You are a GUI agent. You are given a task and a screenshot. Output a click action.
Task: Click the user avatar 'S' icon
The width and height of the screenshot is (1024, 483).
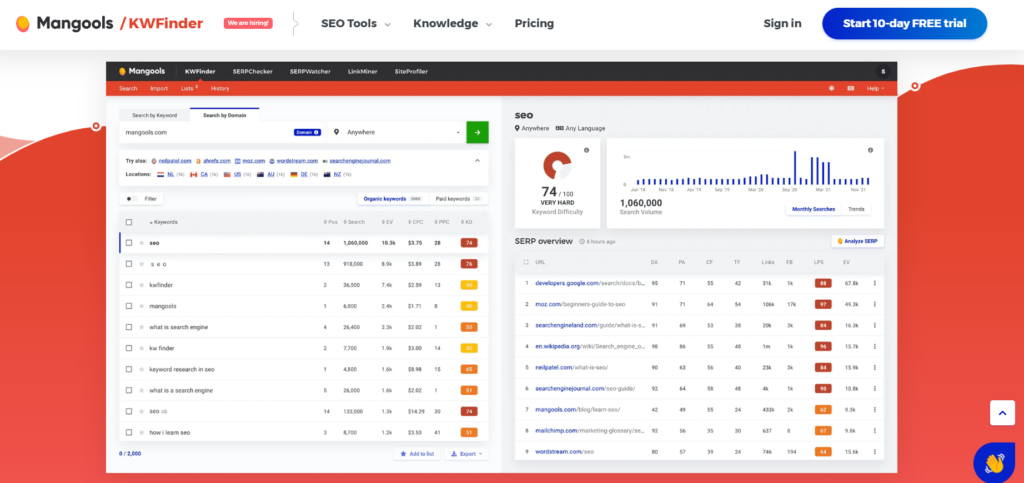(884, 71)
